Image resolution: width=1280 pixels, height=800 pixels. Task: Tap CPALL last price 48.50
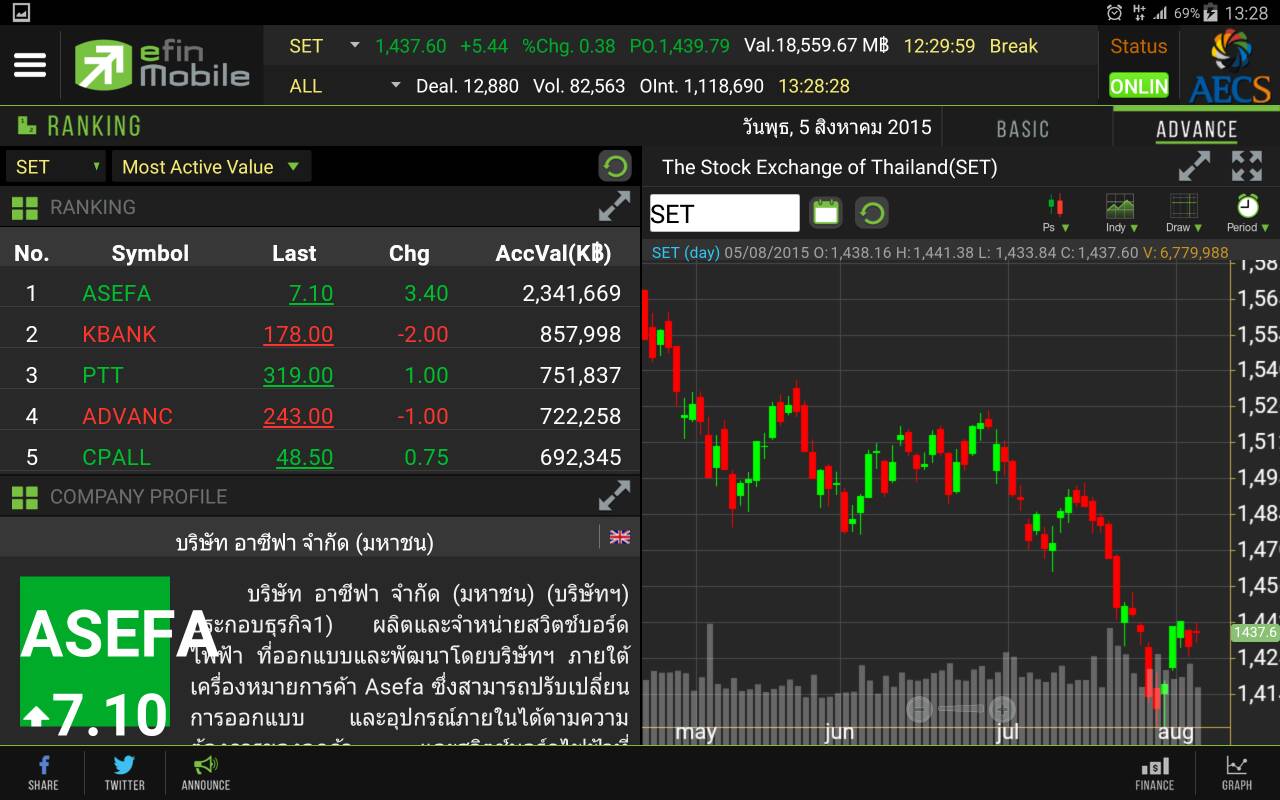coord(305,457)
